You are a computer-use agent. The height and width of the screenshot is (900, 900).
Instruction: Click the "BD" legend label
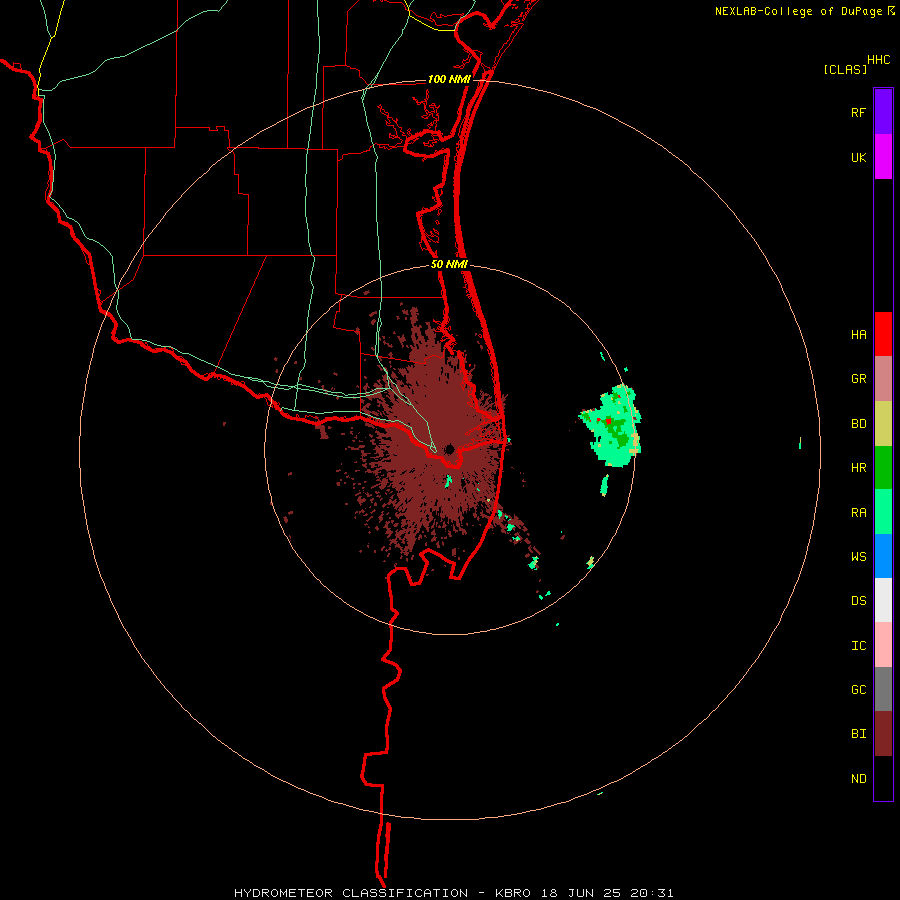pos(858,424)
